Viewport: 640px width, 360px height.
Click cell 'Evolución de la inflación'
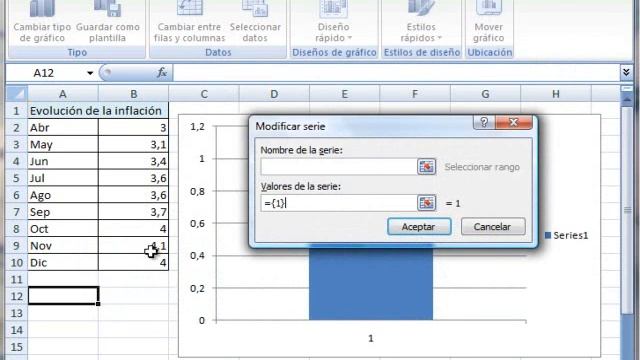tap(98, 111)
